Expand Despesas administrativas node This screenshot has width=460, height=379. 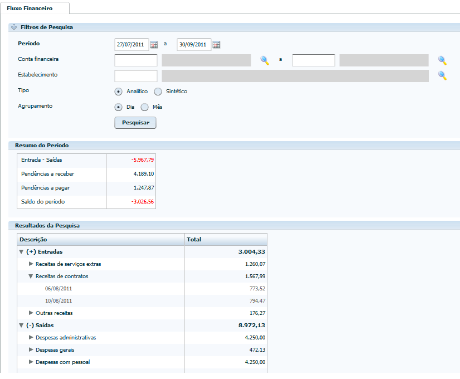pos(31,337)
